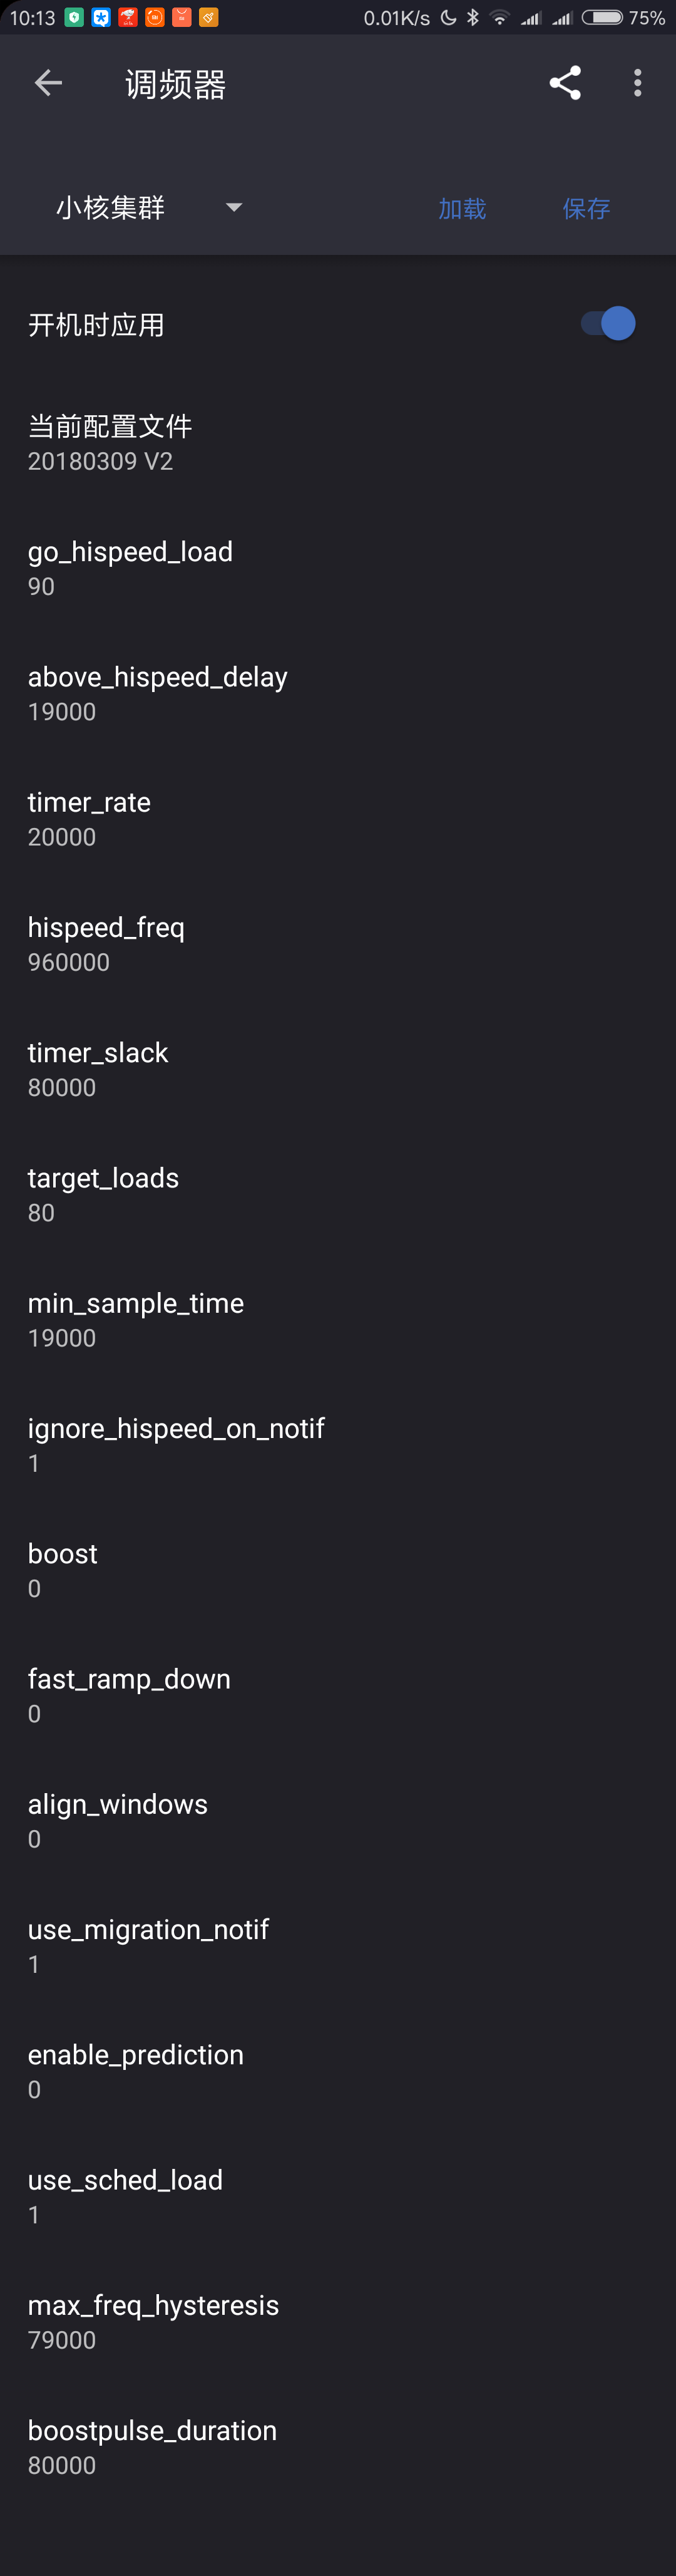Tap the back arrow to exit 调频器
This screenshot has height=2576, width=676.
pos(47,83)
